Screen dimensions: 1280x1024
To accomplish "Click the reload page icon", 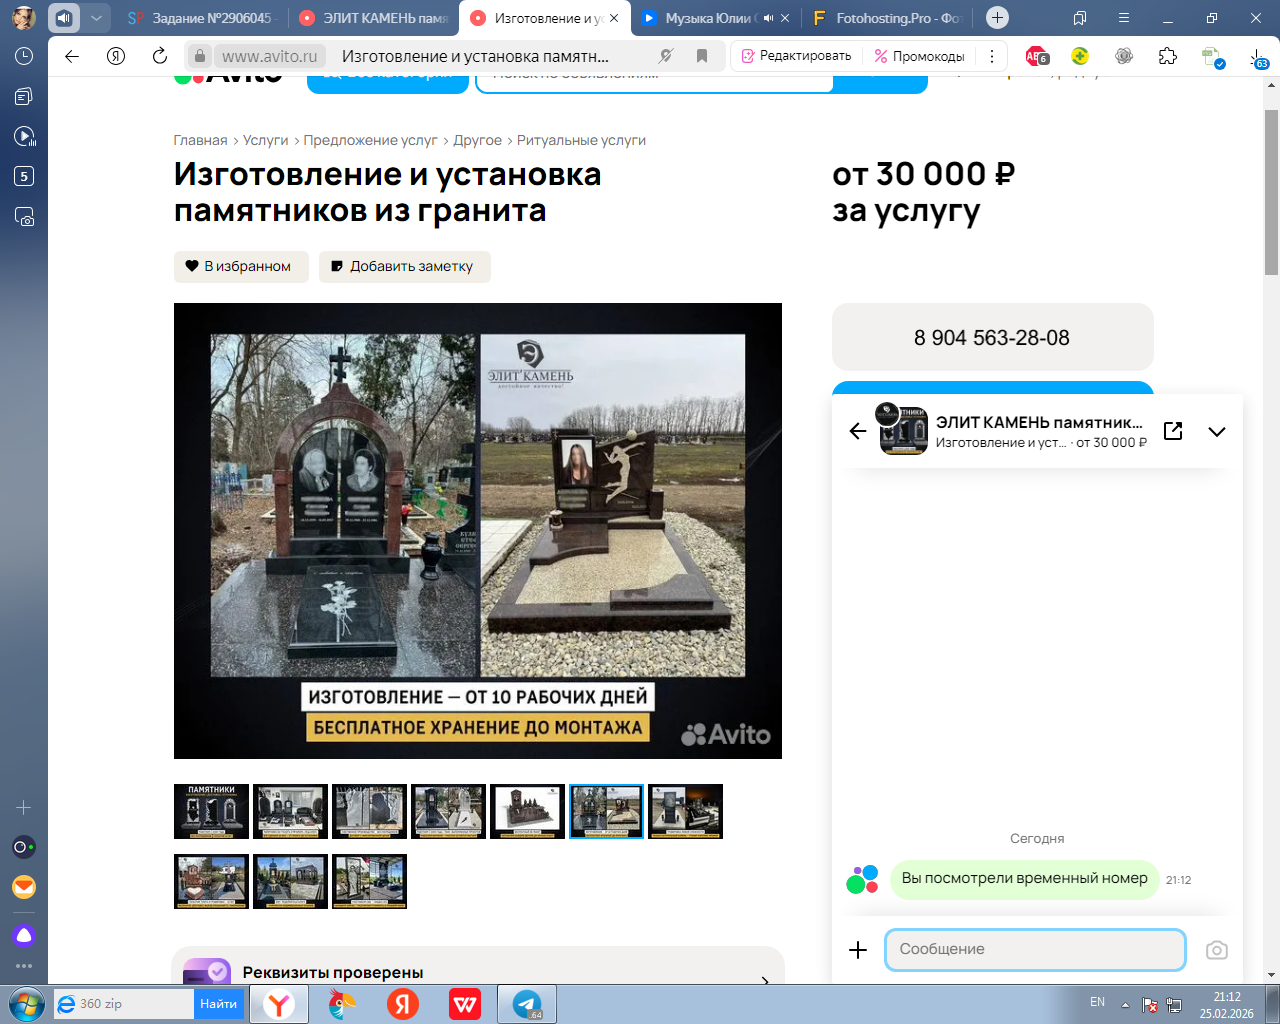I will [160, 56].
